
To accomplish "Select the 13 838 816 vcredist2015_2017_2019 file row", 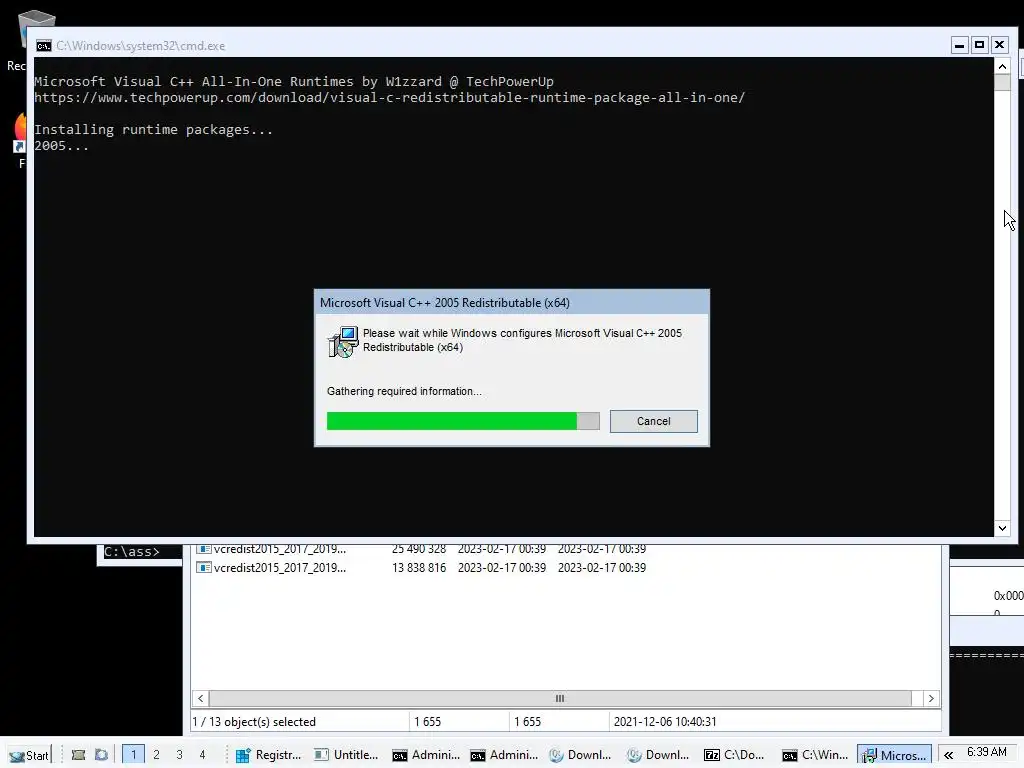I will (x=421, y=568).
